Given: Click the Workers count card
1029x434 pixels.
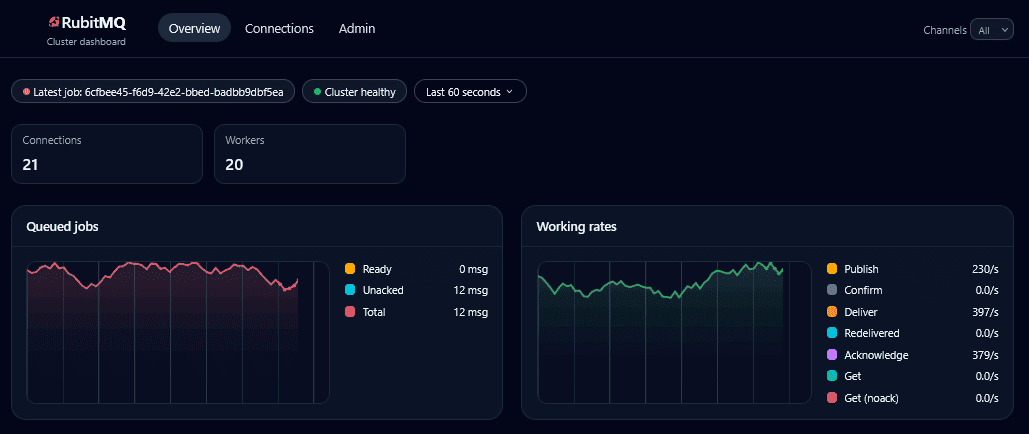Looking at the screenshot, I should (310, 154).
